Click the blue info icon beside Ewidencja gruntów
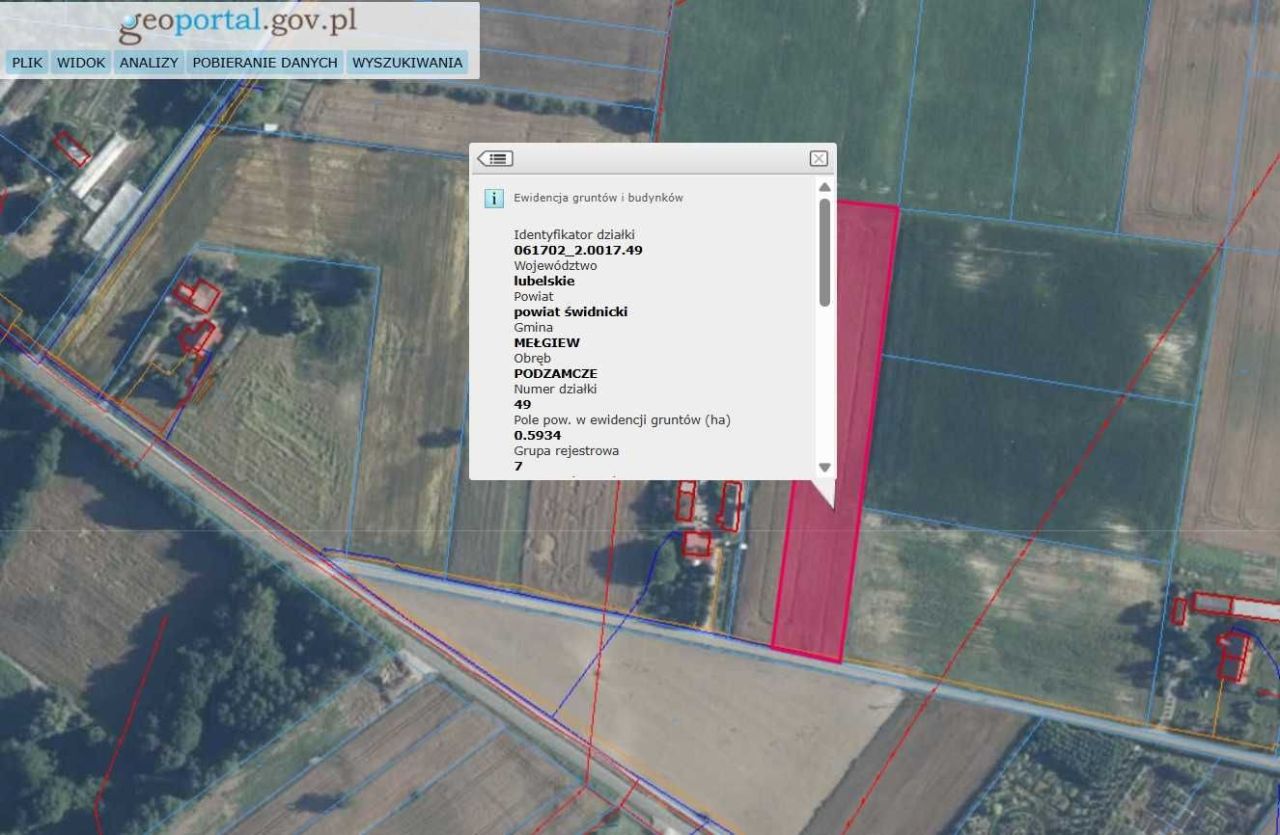Image resolution: width=1280 pixels, height=835 pixels. [x=494, y=198]
